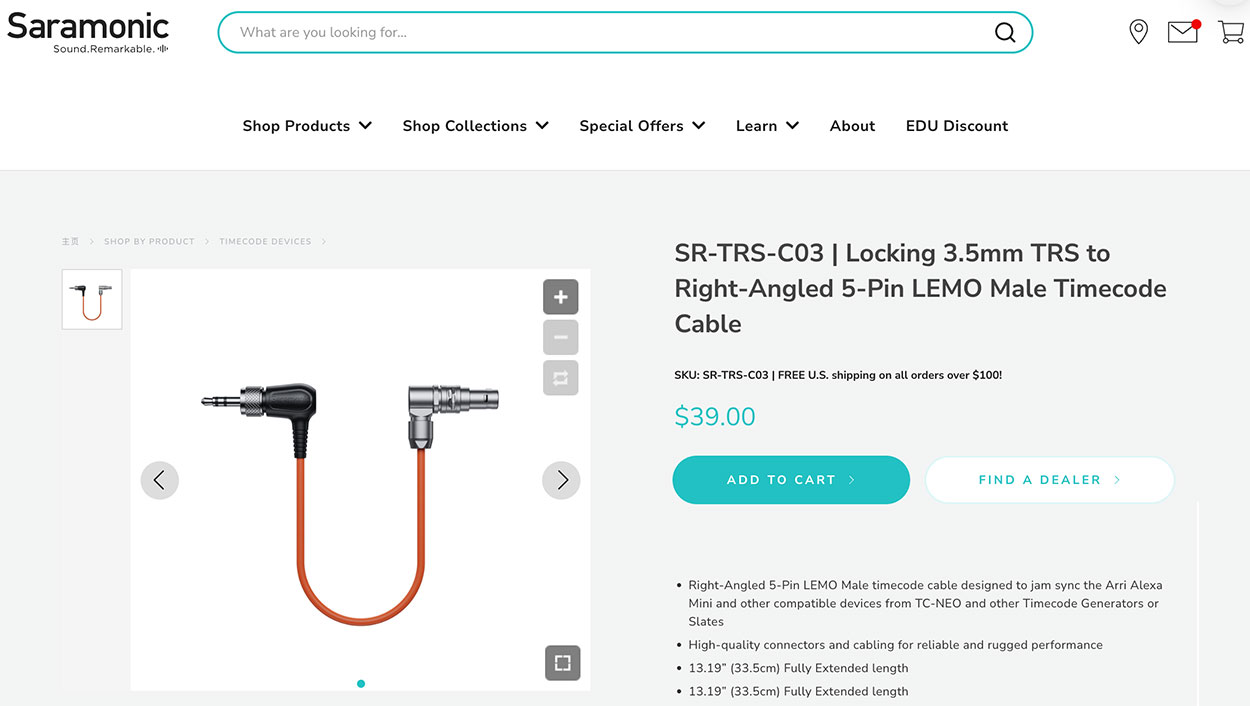1250x706 pixels.
Task: Click the search magnifier icon
Action: pyautogui.click(x=1004, y=33)
